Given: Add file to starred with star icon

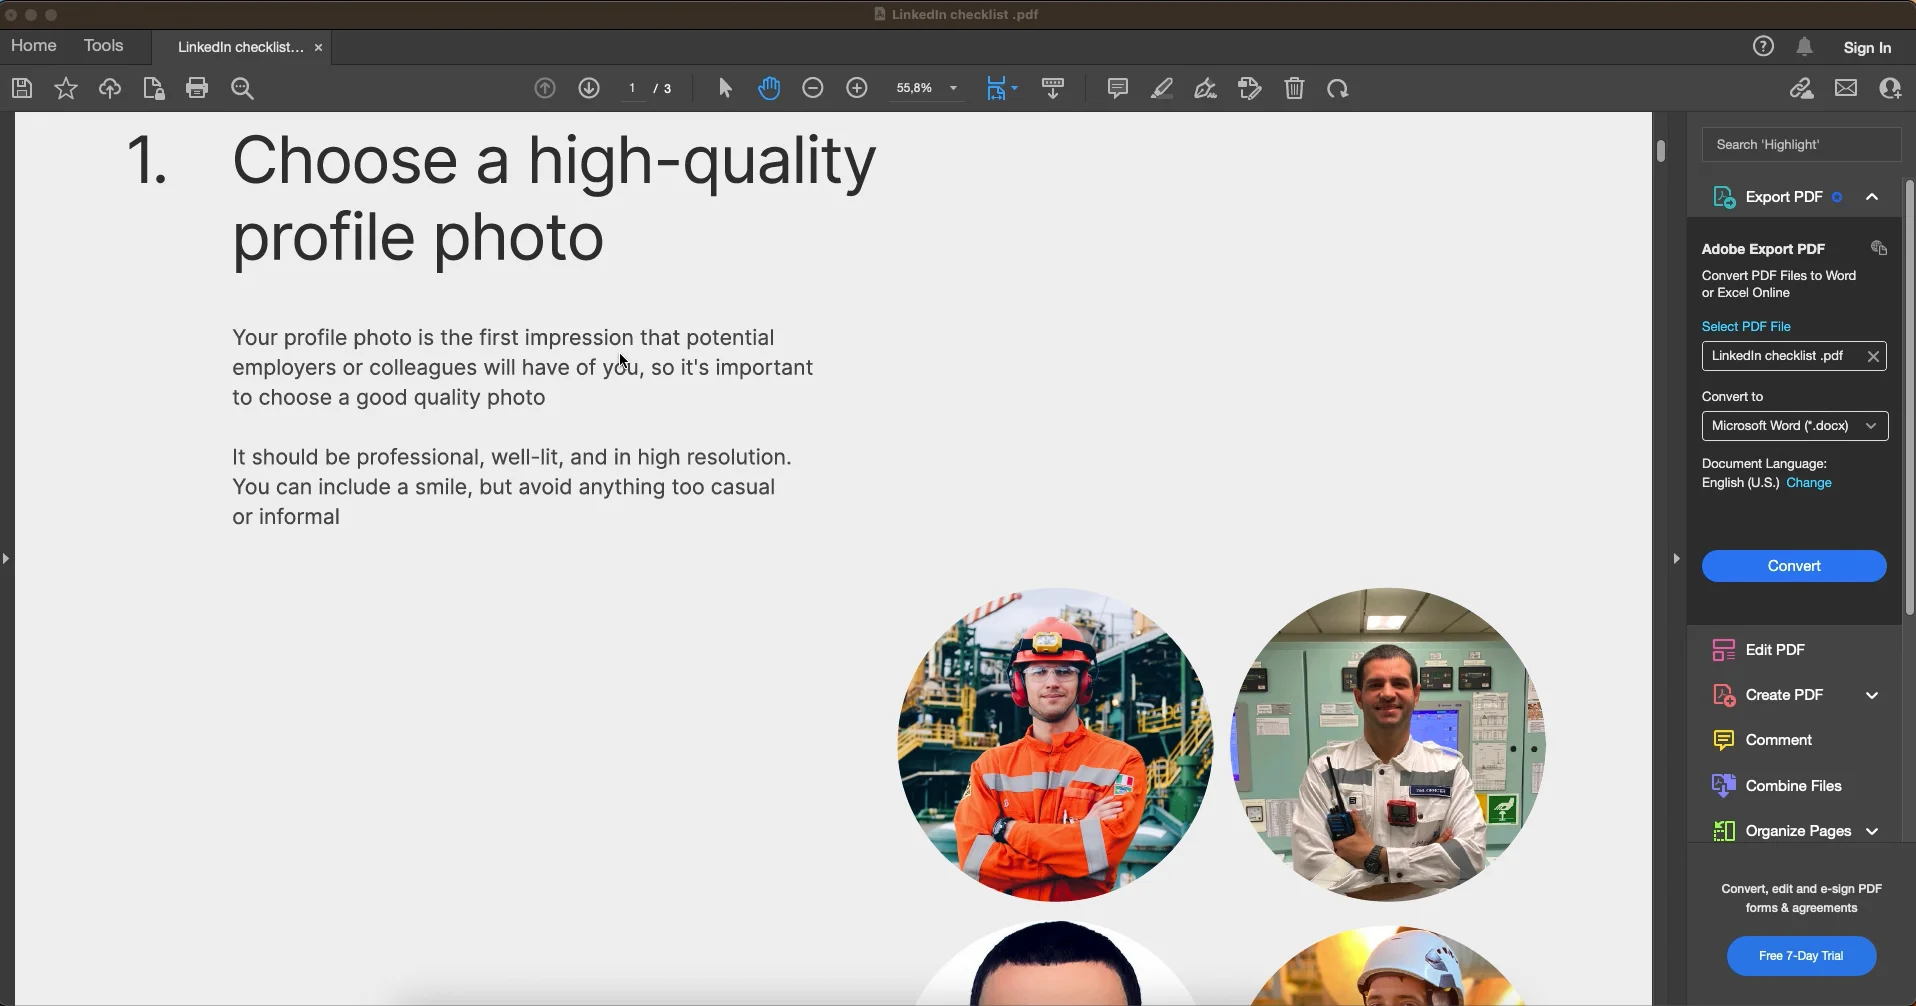Looking at the screenshot, I should [66, 88].
